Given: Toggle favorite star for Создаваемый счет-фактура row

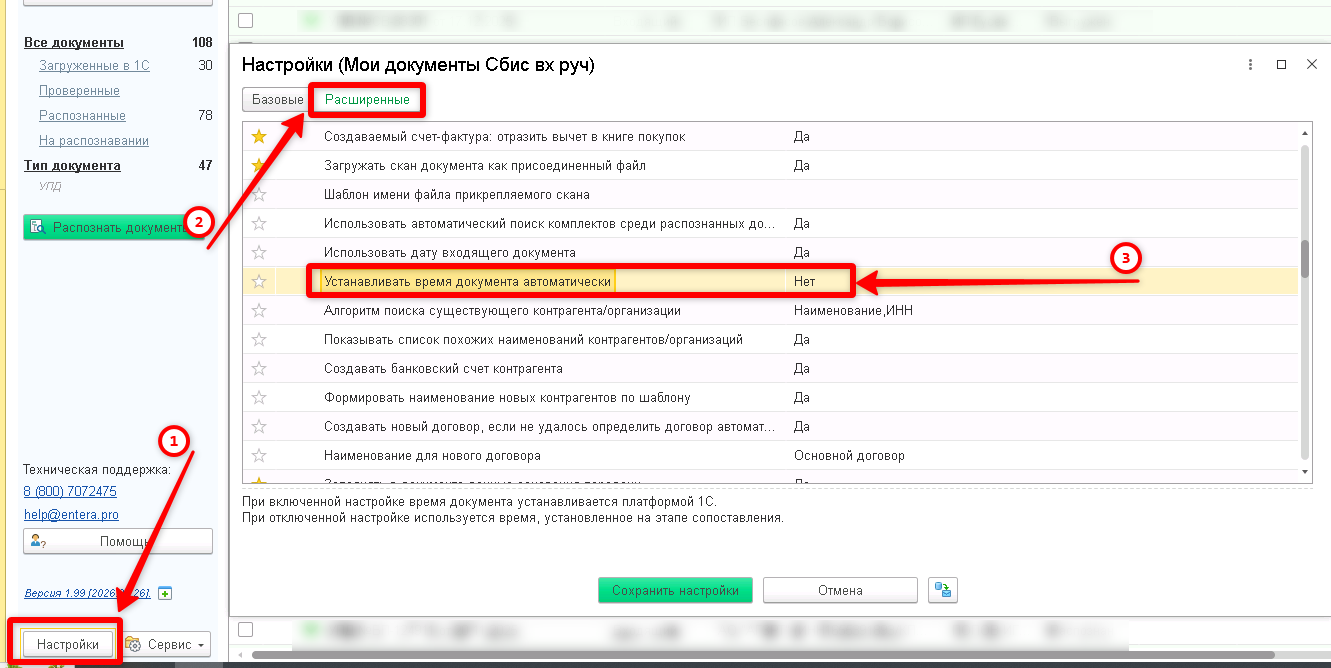Looking at the screenshot, I should tap(259, 136).
